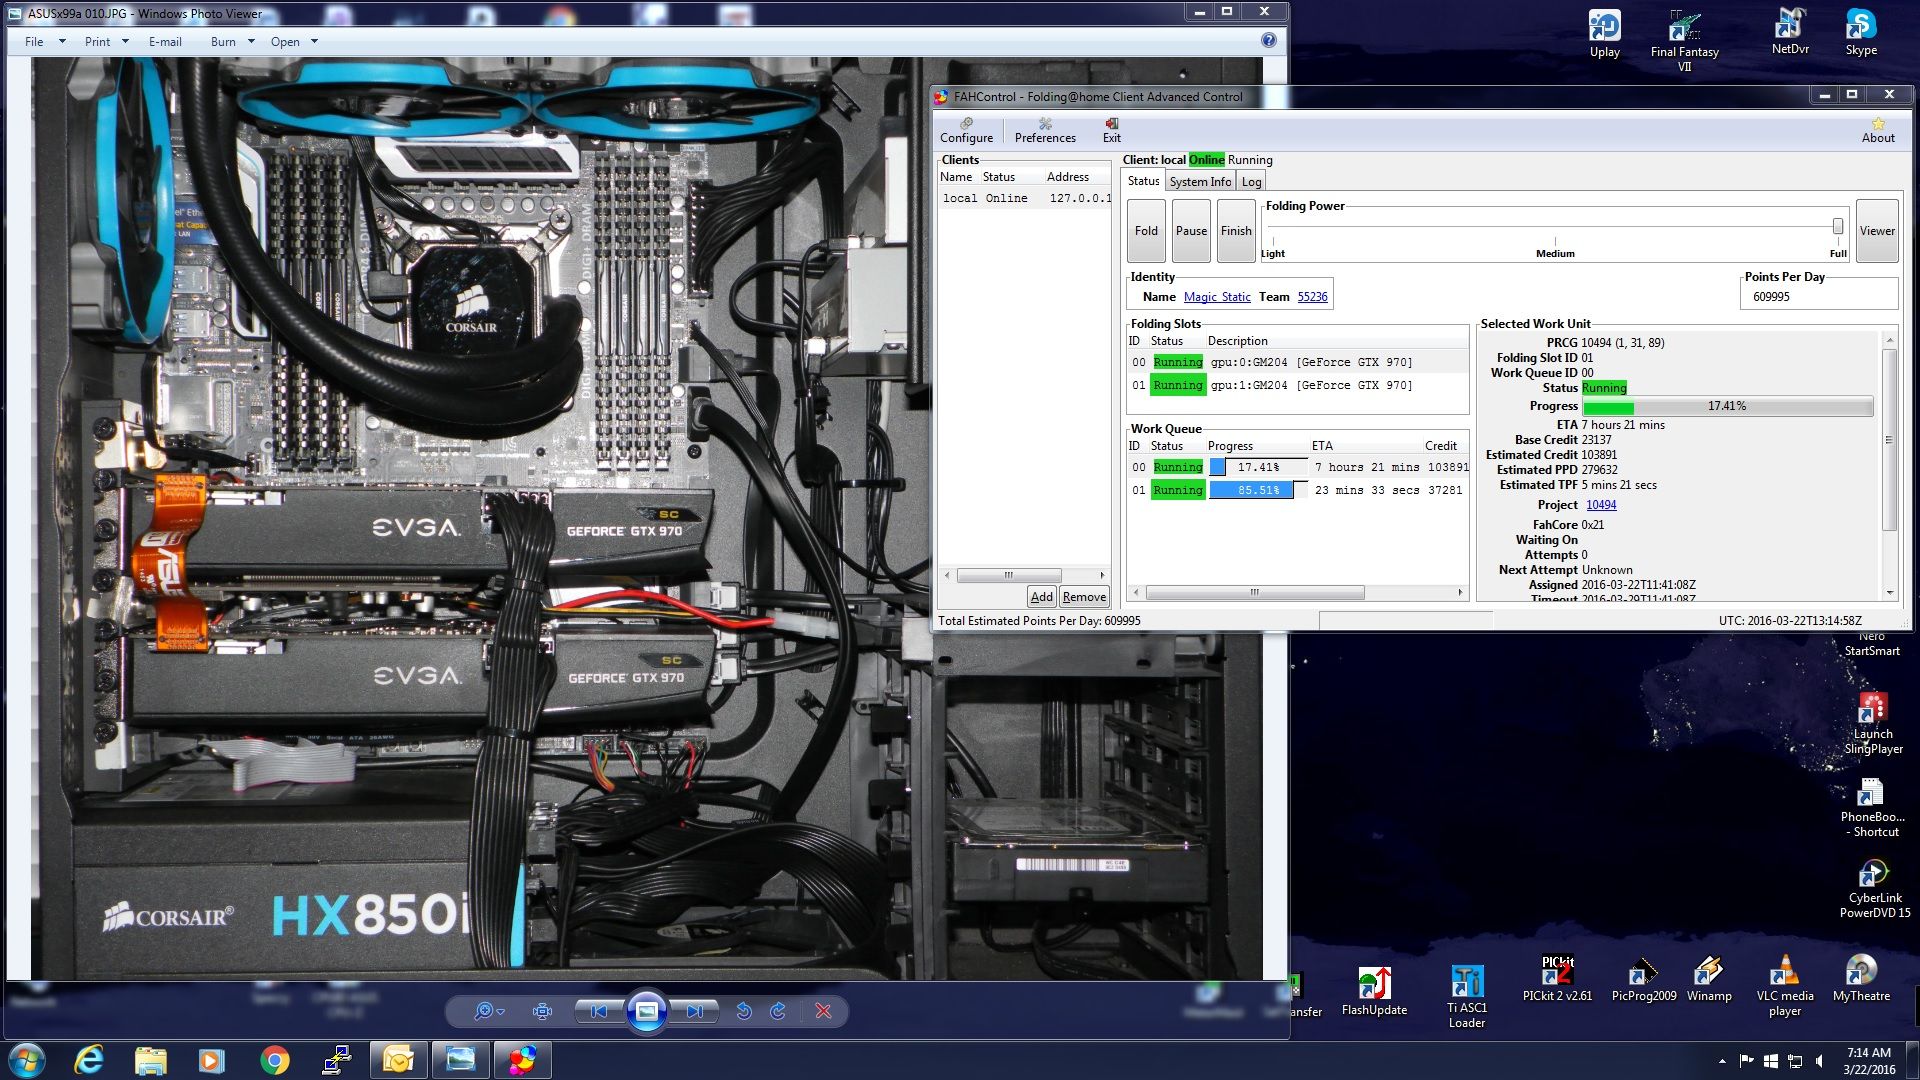Open Final Fantasy VII desktop icon
This screenshot has height=1080, width=1920.
(x=1685, y=41)
